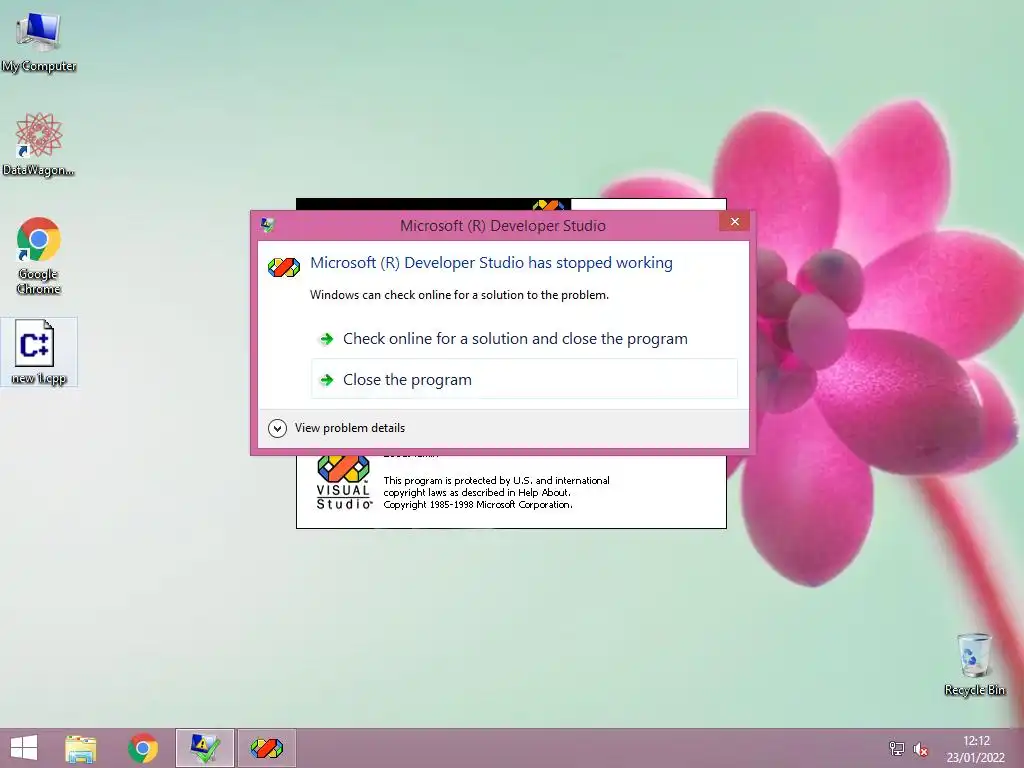Image resolution: width=1024 pixels, height=768 pixels.
Task: Click the taskbar clock showing 12:12
Action: (x=976, y=749)
